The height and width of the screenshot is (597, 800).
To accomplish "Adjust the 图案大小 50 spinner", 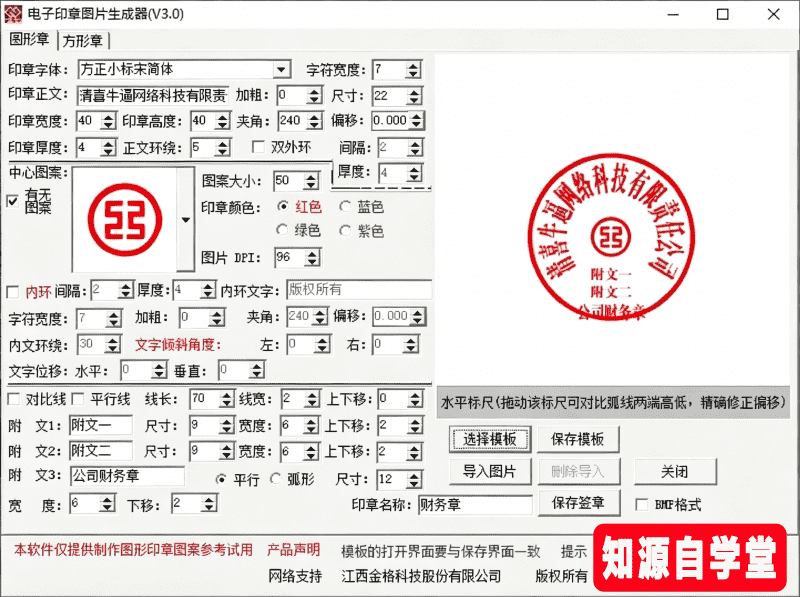I will [x=311, y=181].
